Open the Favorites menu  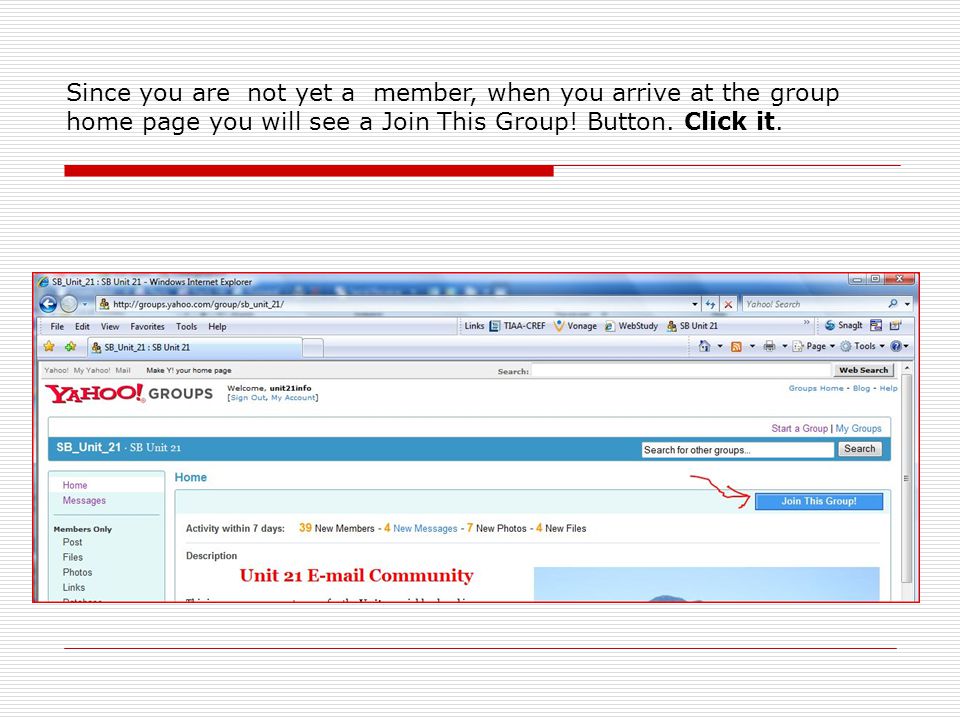pos(148,326)
